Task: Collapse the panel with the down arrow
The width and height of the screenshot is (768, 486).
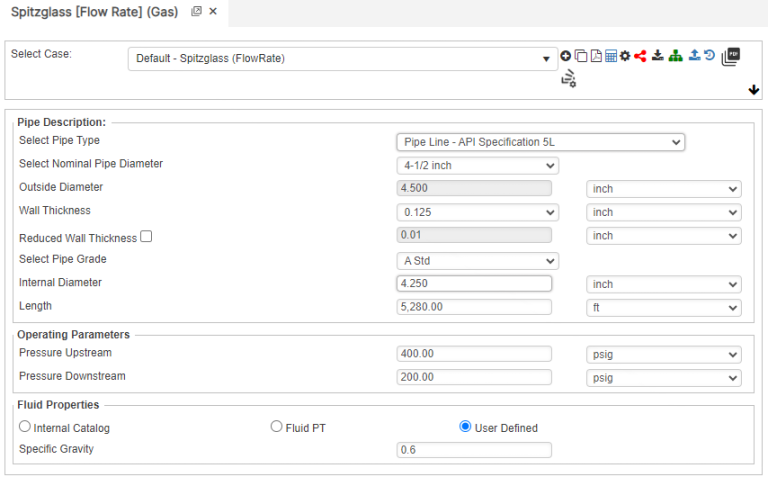Action: pos(754,90)
